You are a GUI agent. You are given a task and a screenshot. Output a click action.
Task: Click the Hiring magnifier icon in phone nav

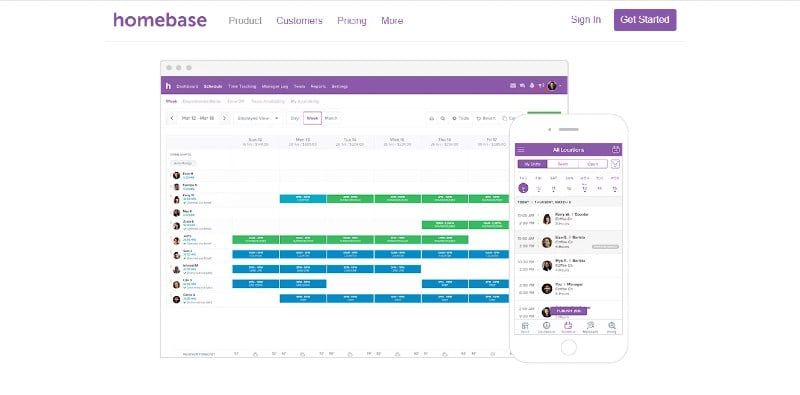(612, 327)
